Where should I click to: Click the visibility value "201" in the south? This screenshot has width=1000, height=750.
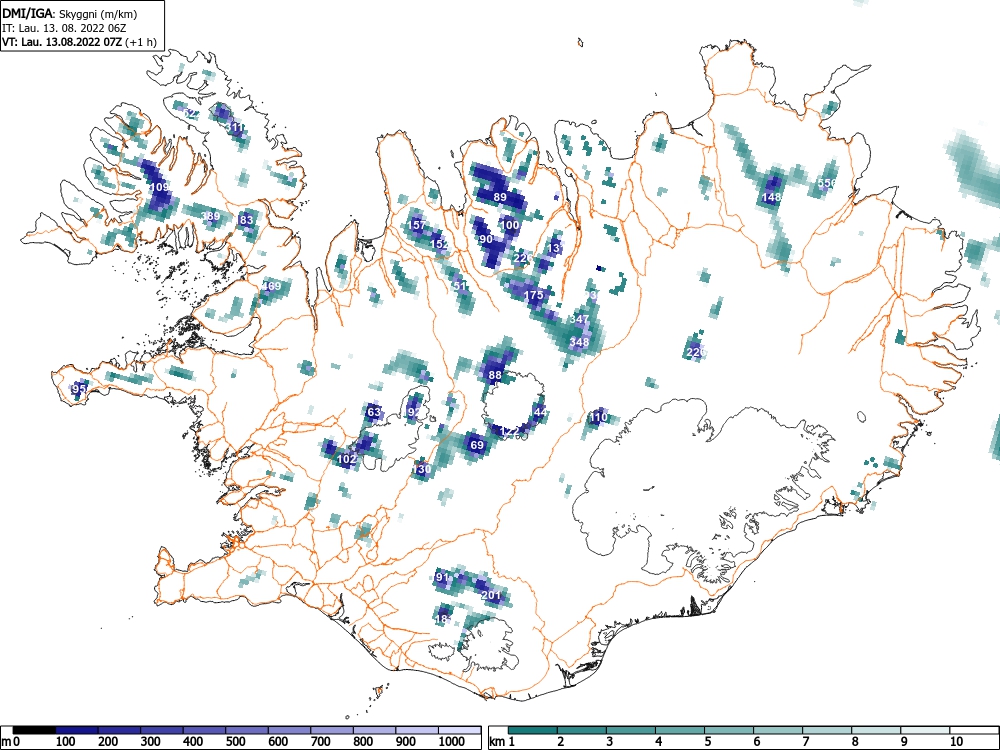point(491,595)
